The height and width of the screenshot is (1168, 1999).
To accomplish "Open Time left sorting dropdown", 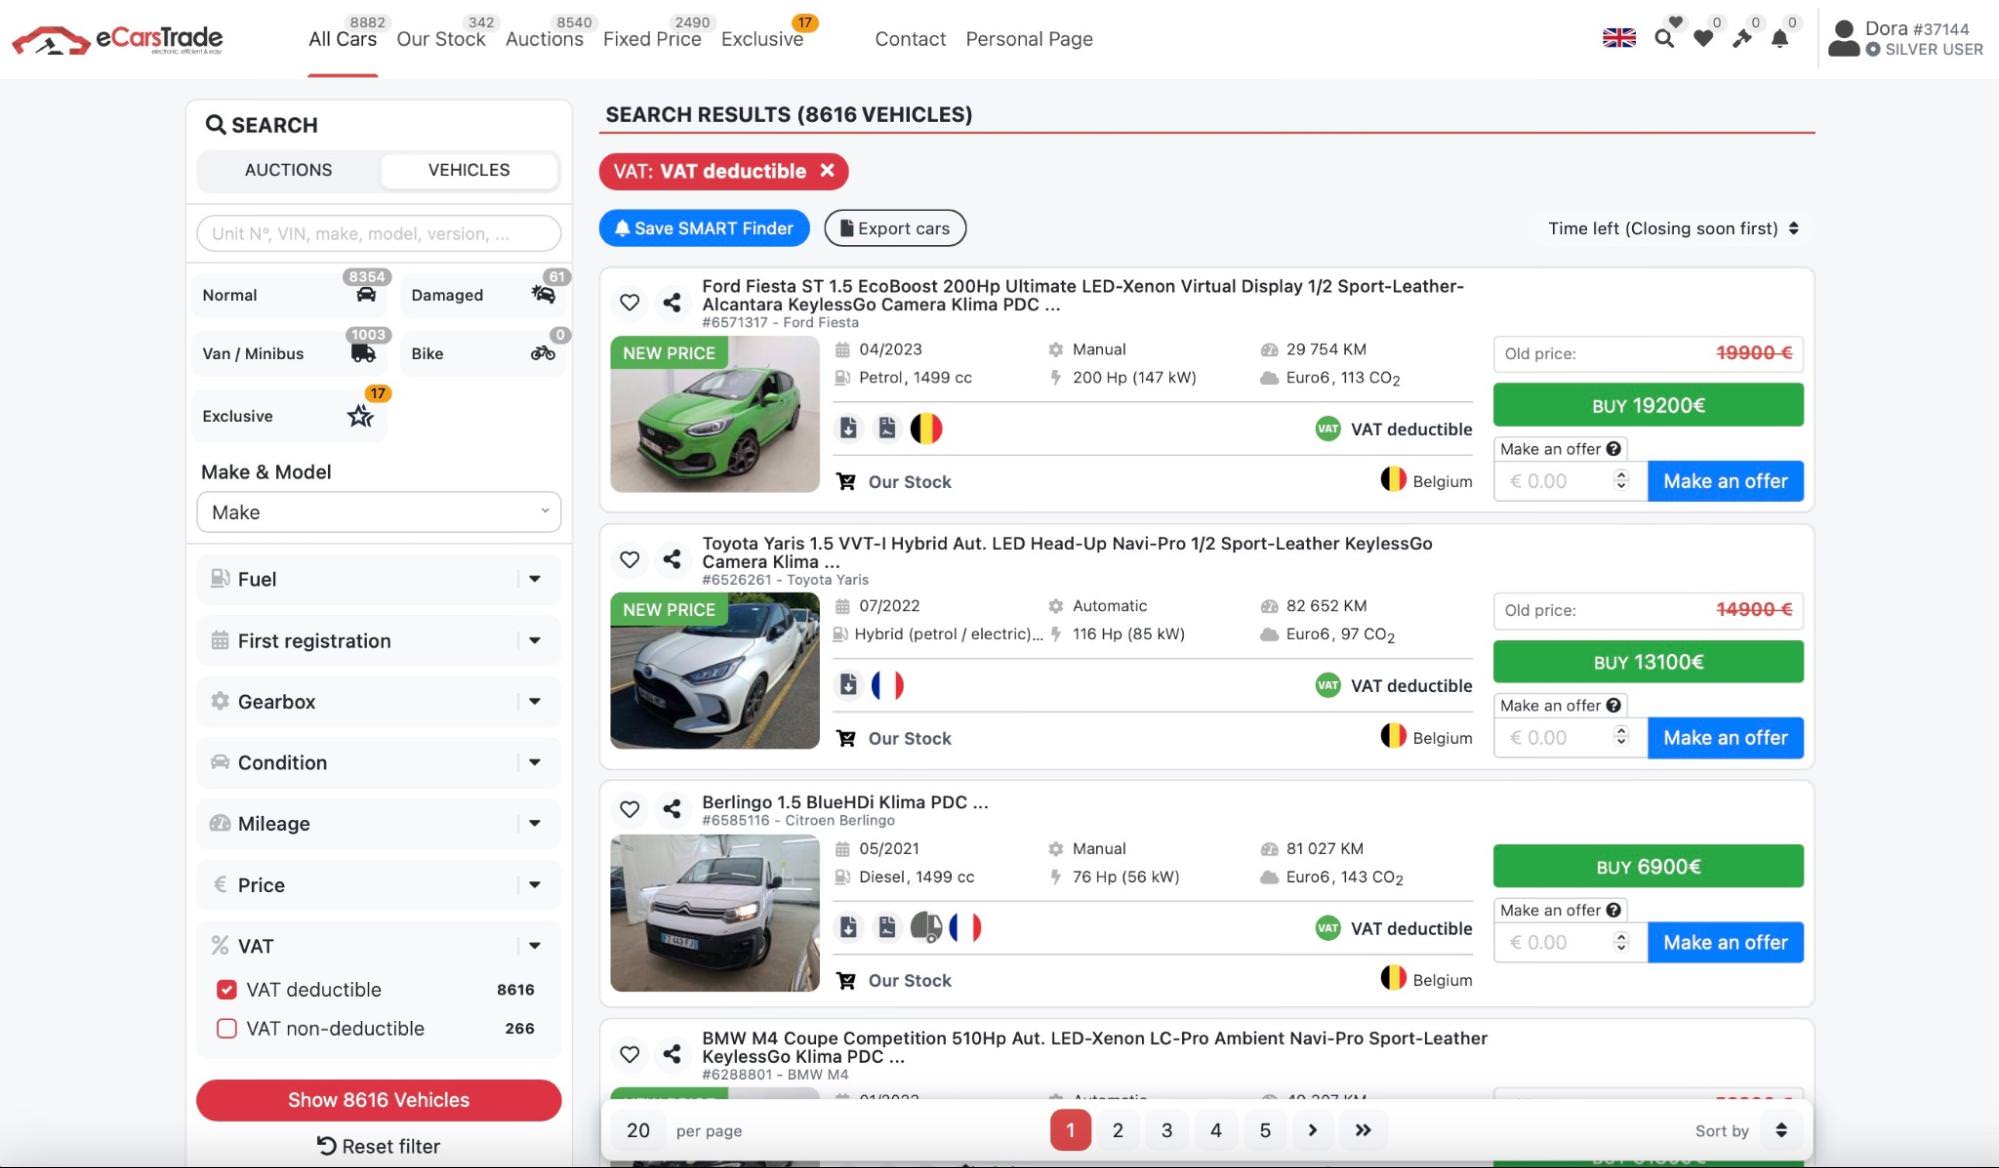I will [1673, 228].
